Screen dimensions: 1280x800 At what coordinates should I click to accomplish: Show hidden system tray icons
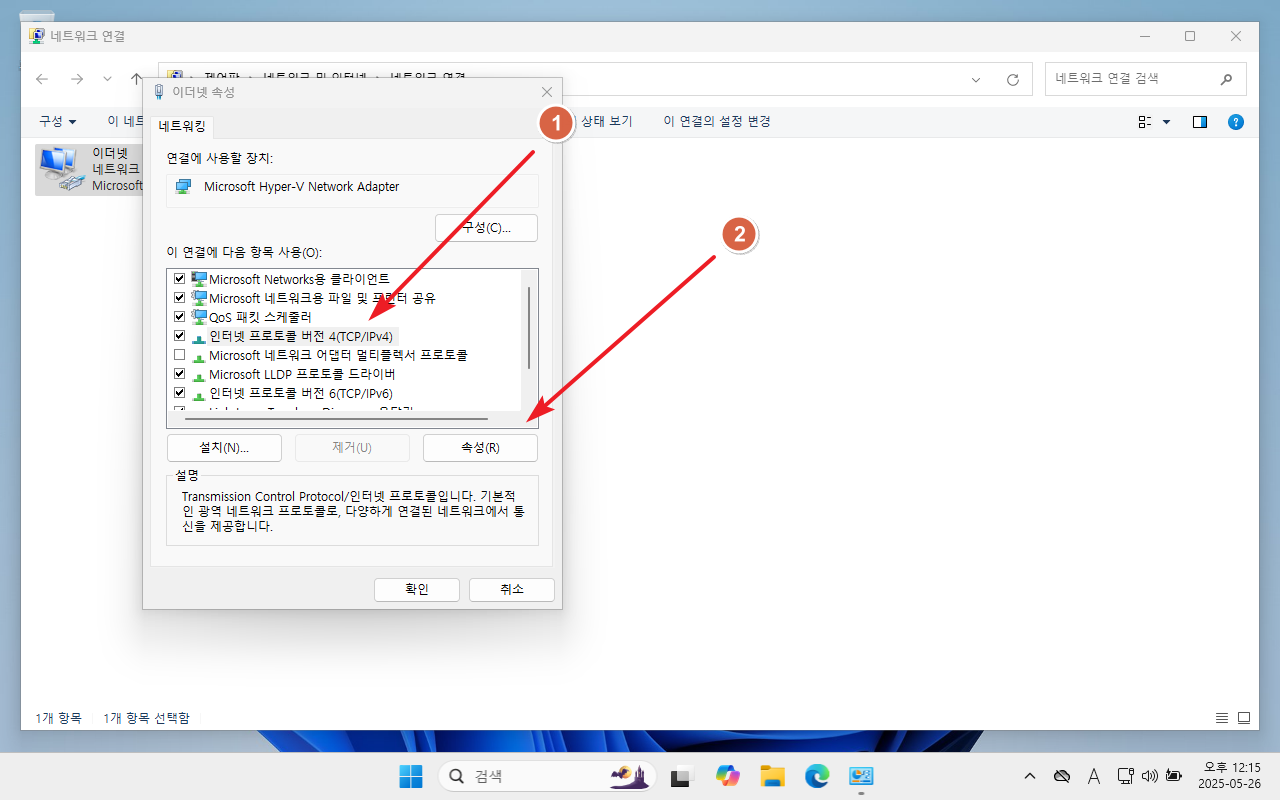coord(1030,776)
